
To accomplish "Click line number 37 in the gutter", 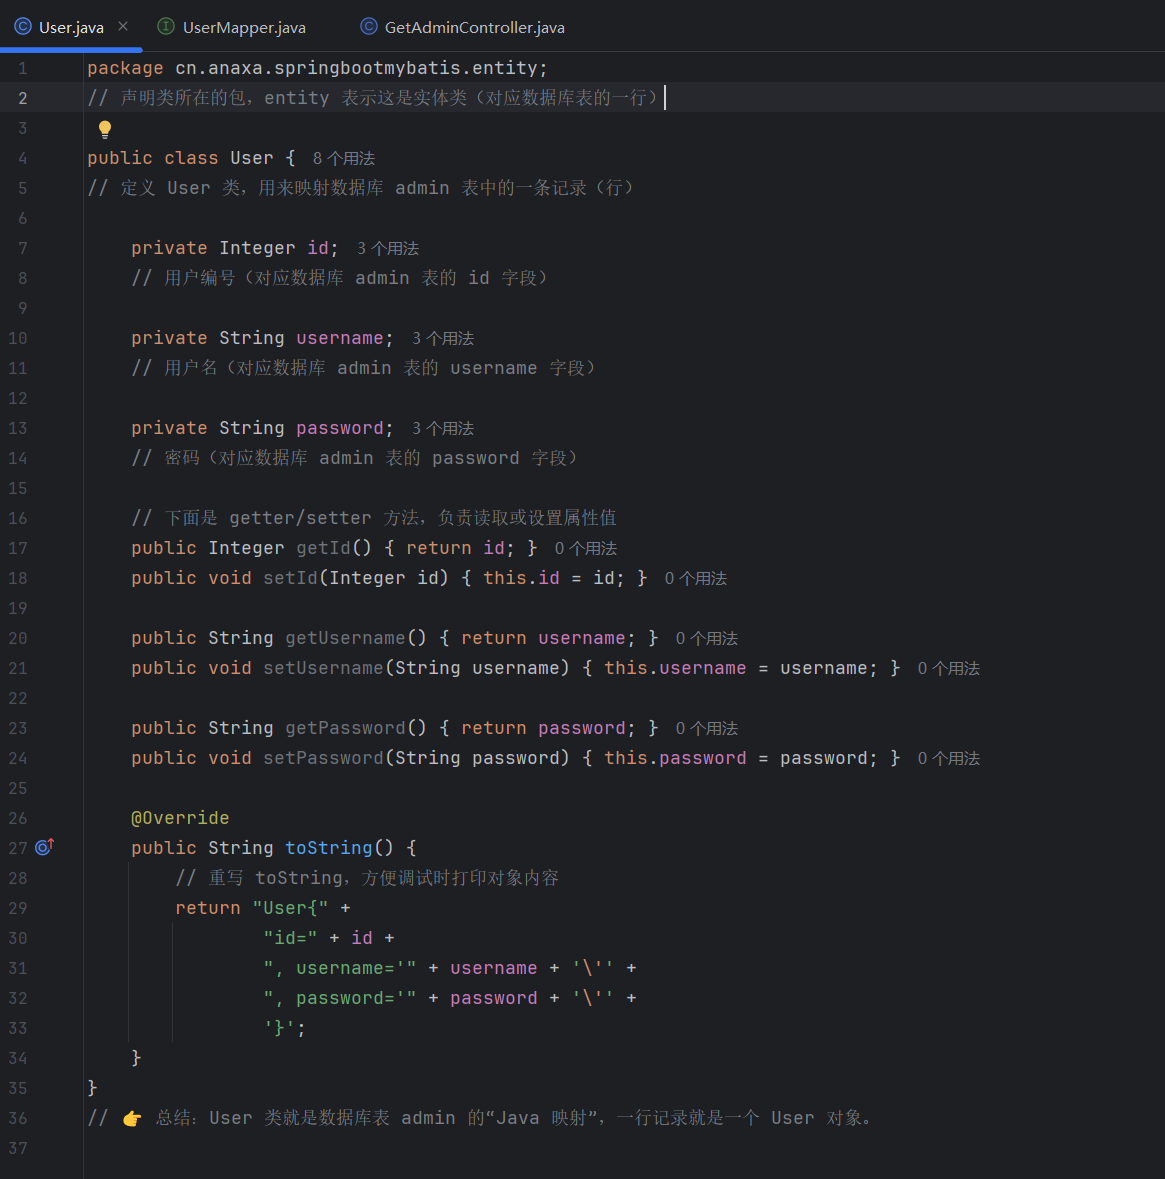I will 17,1148.
